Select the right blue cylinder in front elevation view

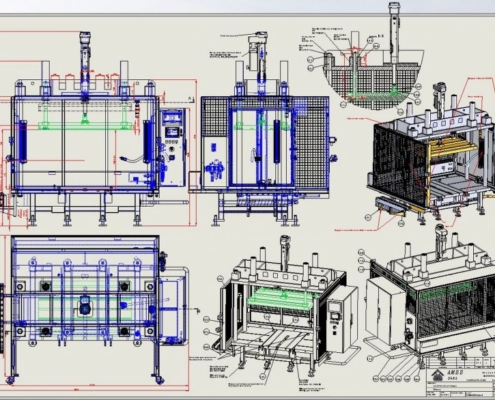tap(147, 142)
